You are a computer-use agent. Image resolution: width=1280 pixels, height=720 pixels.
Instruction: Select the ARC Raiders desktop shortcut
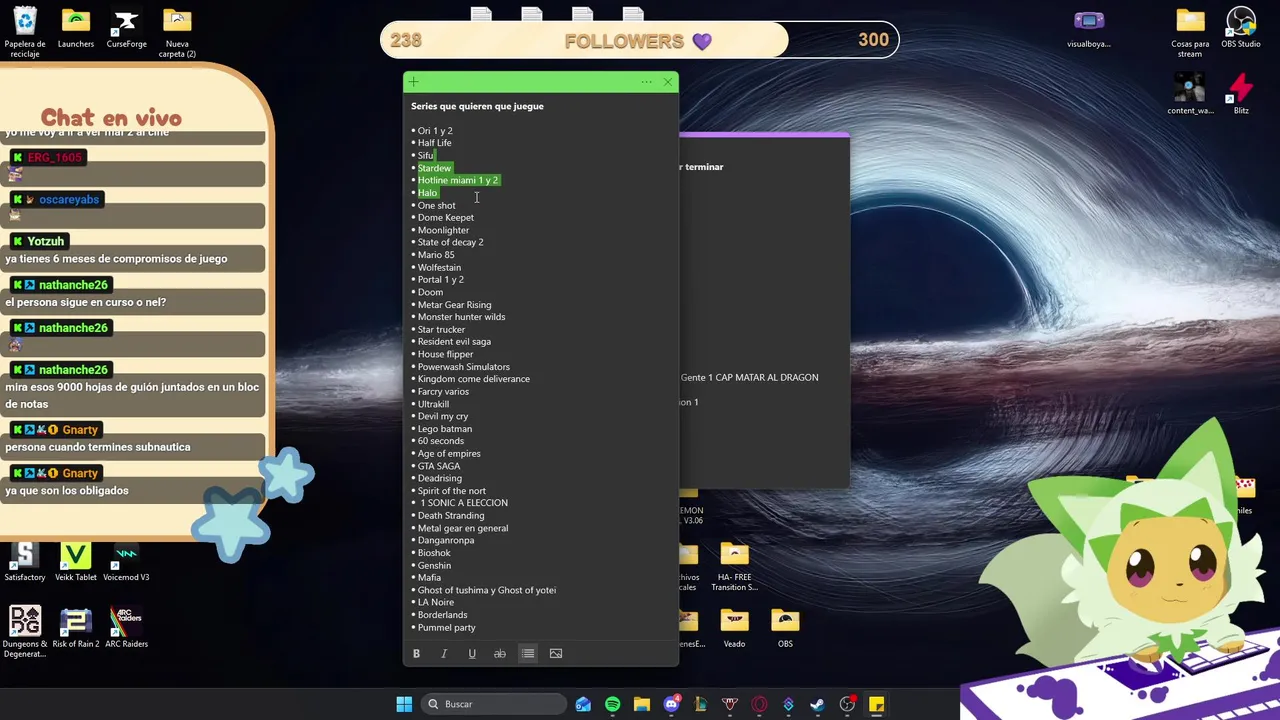point(126,628)
